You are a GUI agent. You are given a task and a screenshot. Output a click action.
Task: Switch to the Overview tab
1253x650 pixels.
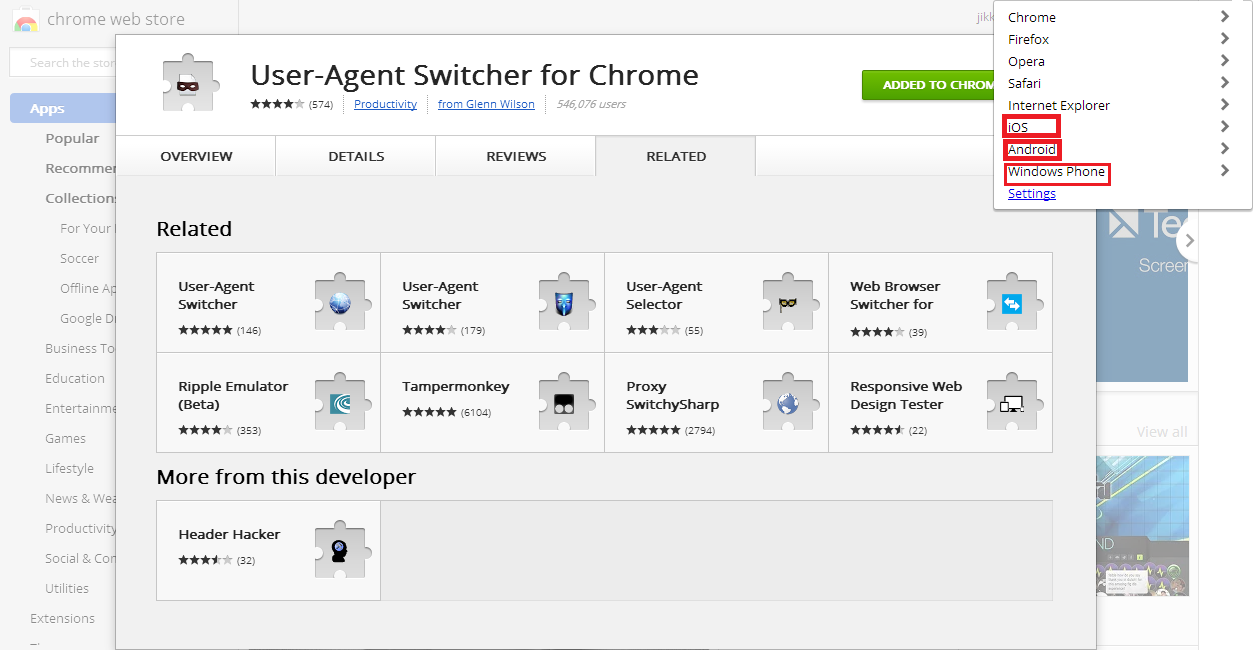[196, 156]
